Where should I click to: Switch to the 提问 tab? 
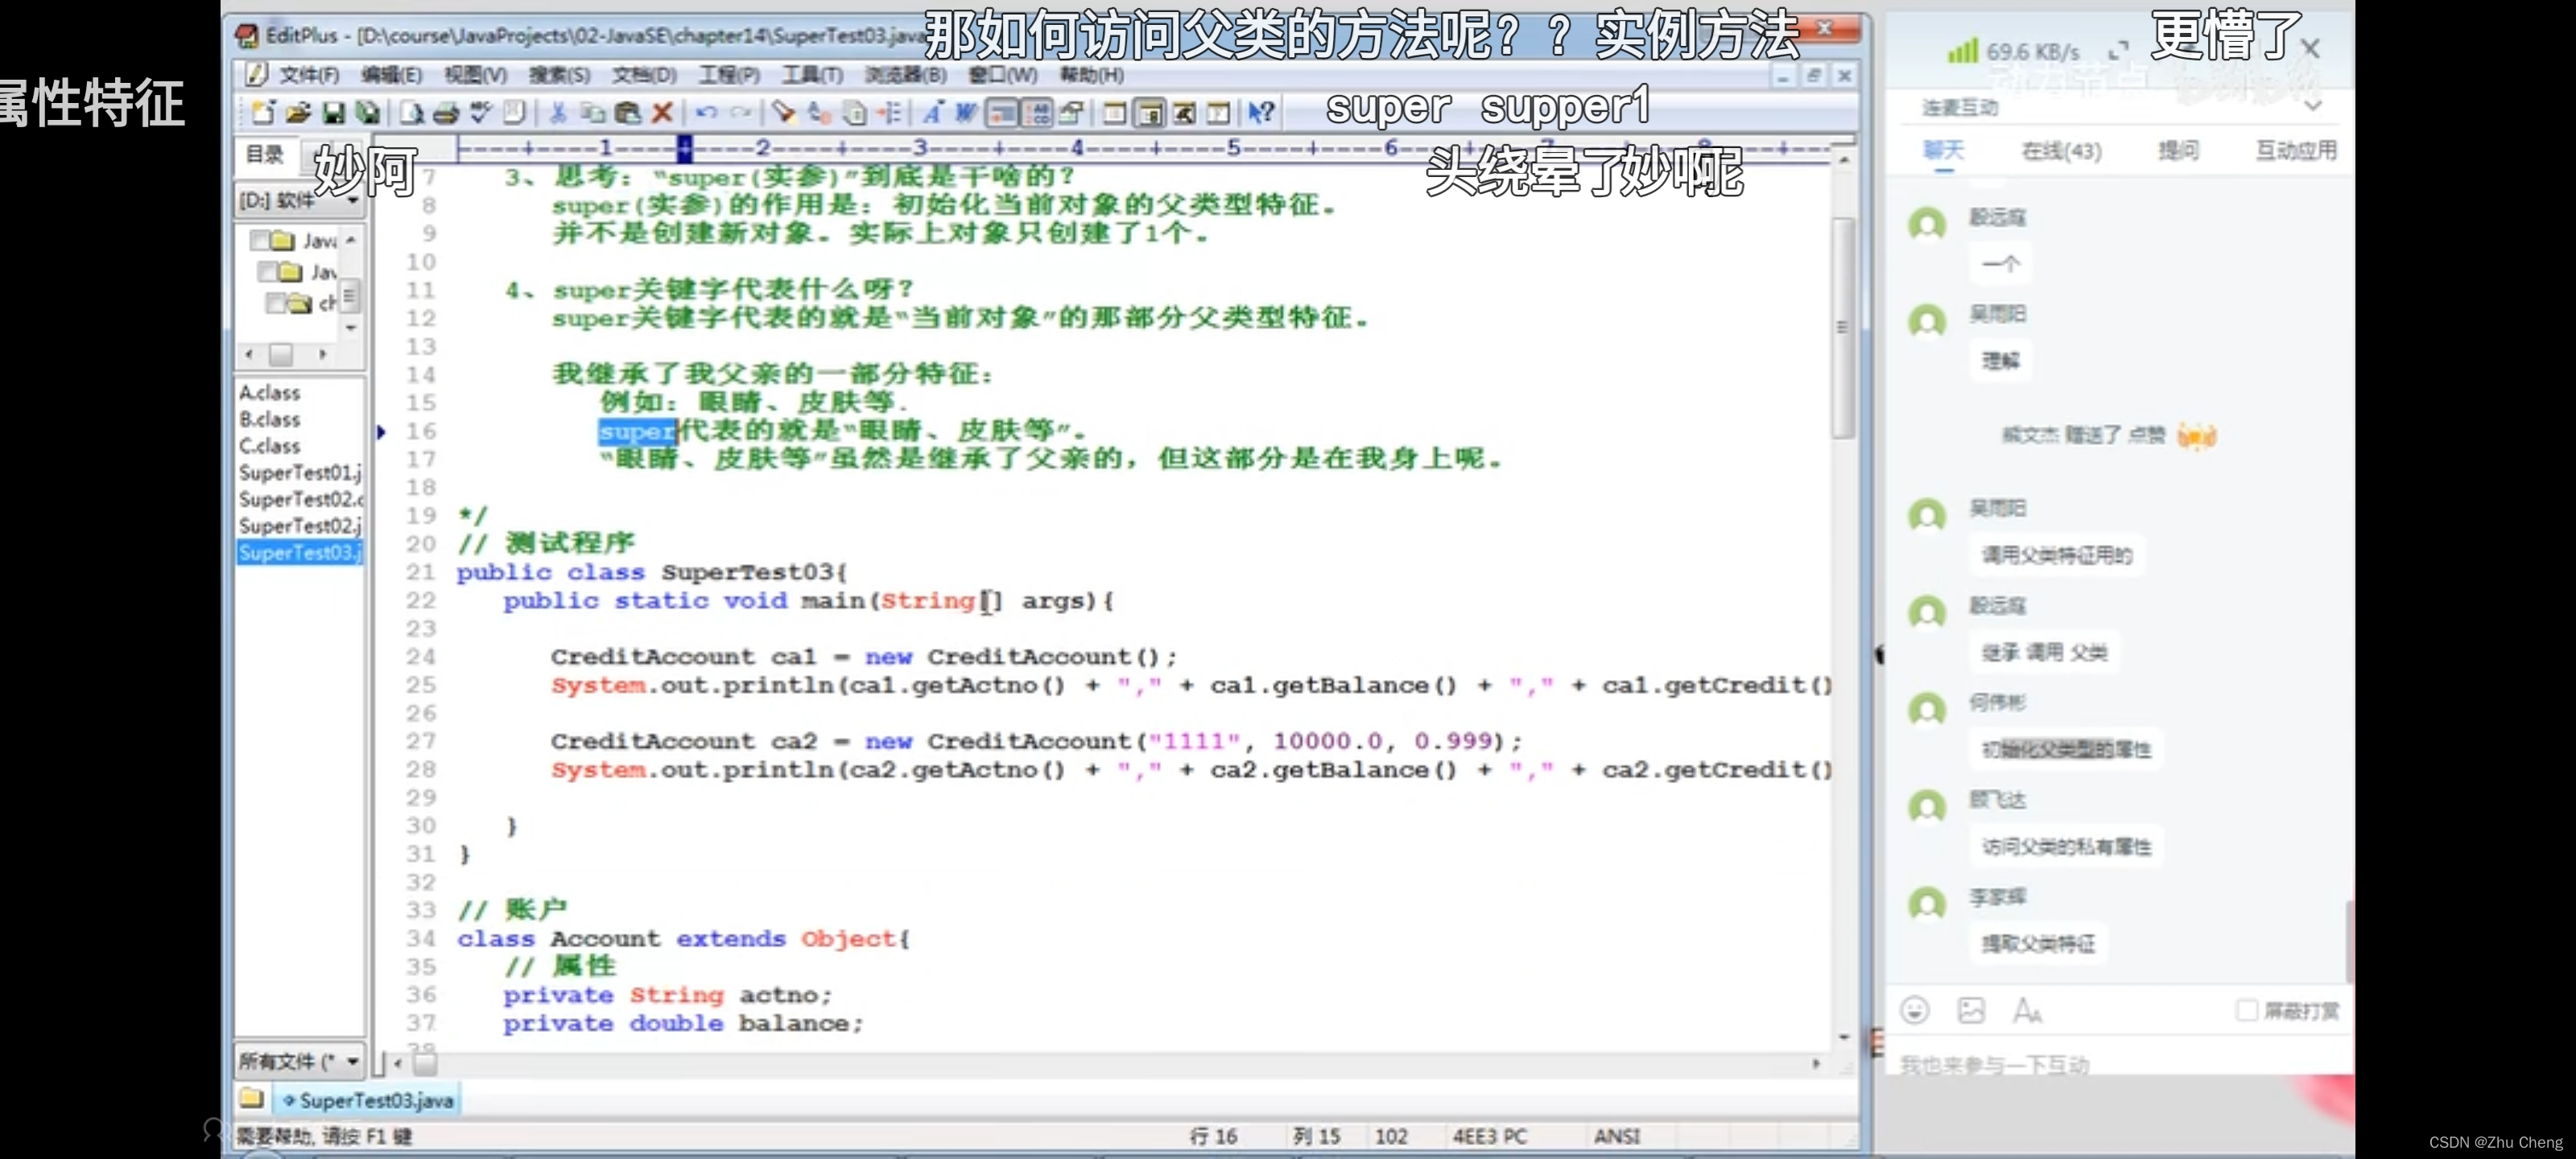2178,150
